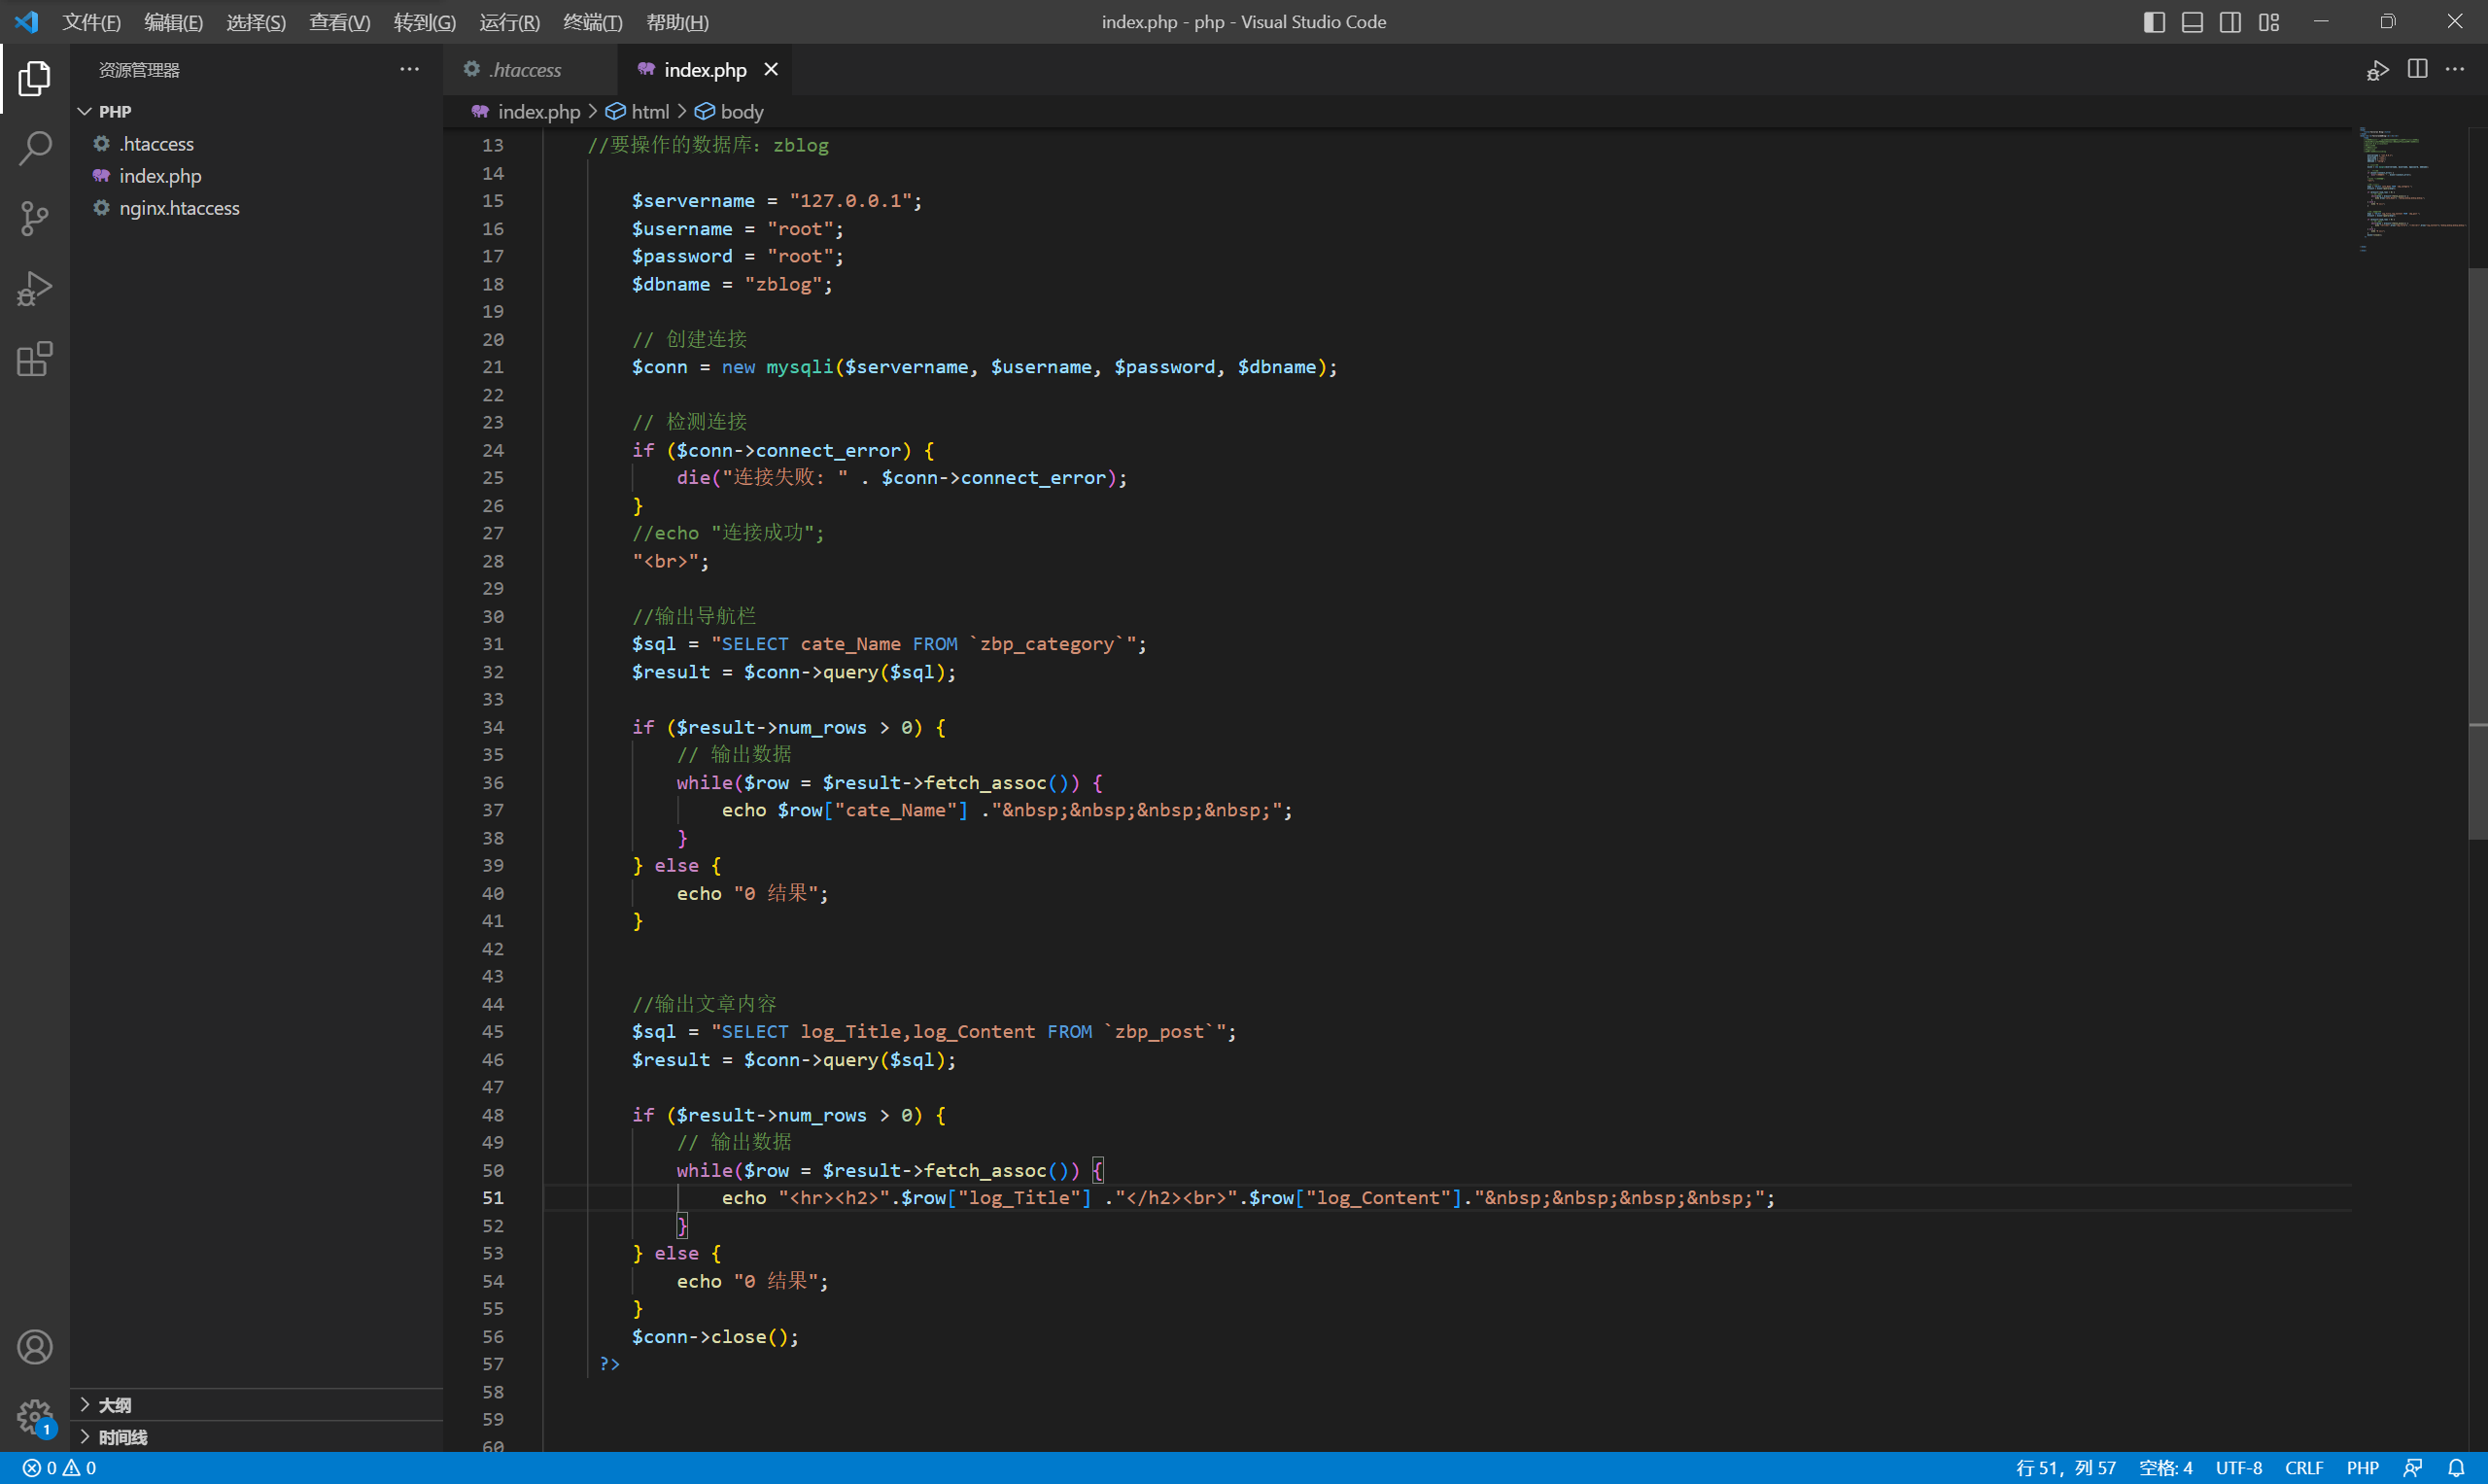Open nginx.htaccess file in explorer
The image size is (2488, 1484).
coord(179,208)
